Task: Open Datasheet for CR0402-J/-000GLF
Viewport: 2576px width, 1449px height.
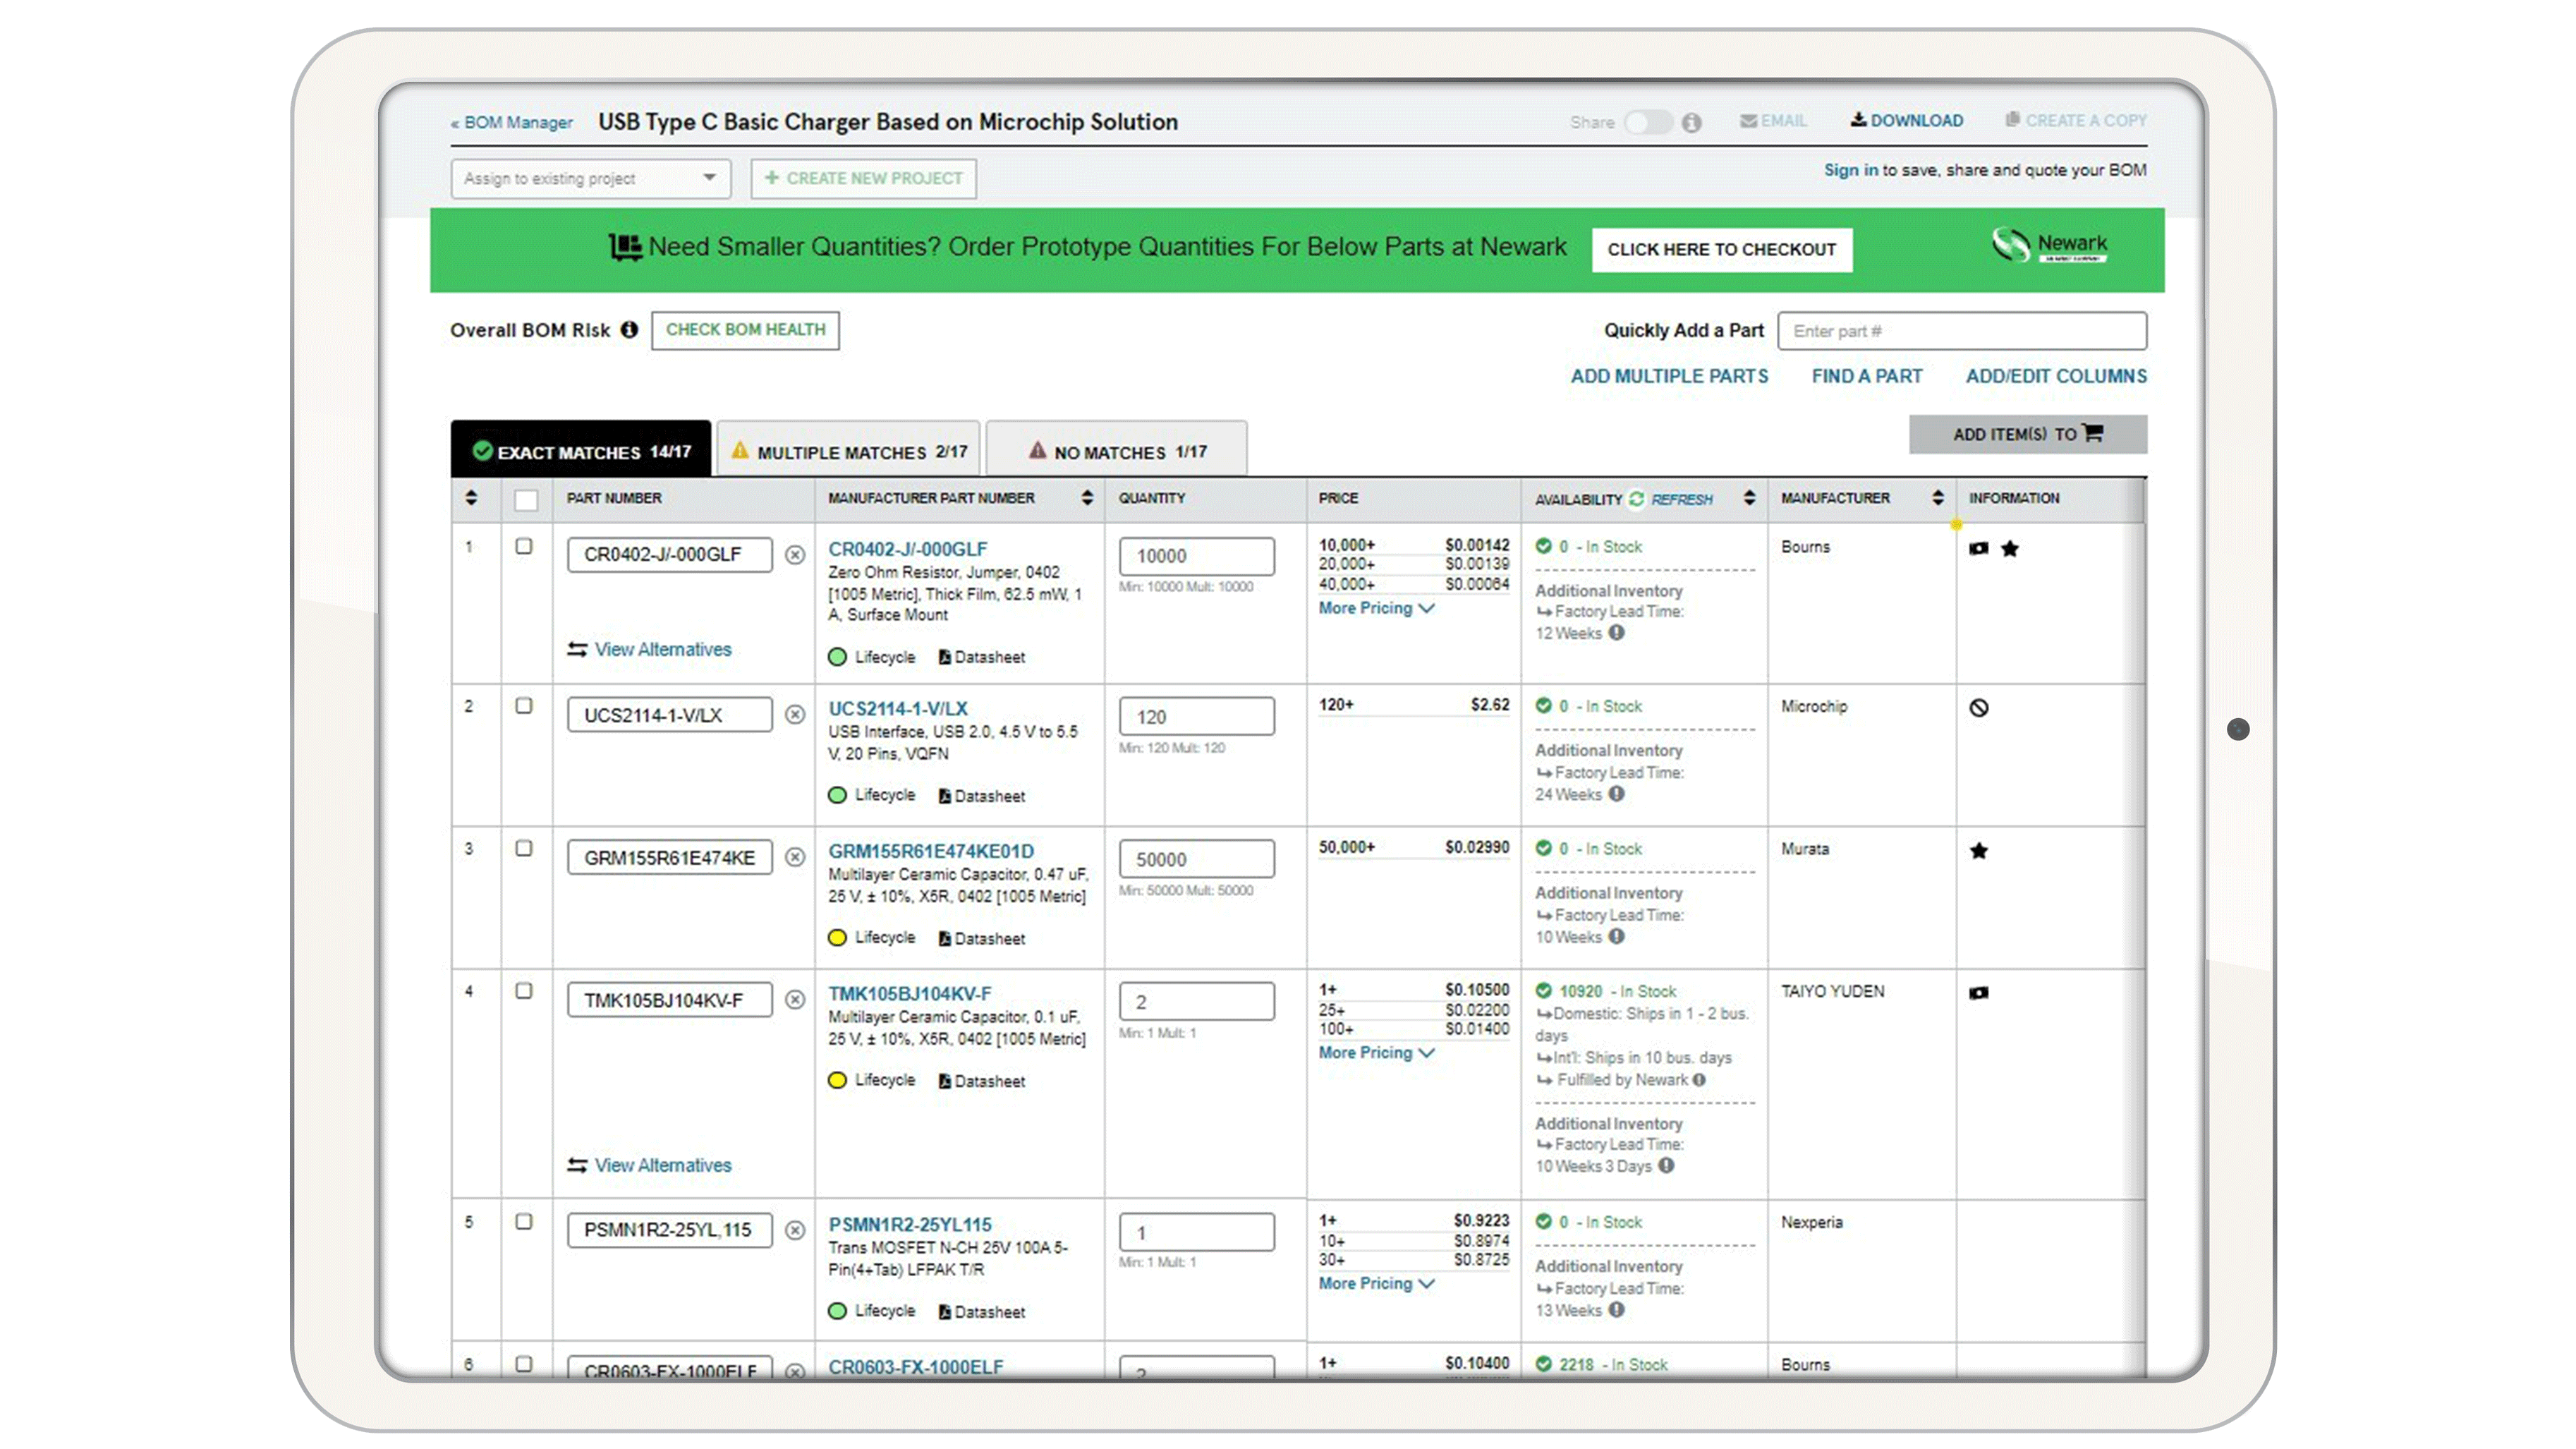Action: 982,657
